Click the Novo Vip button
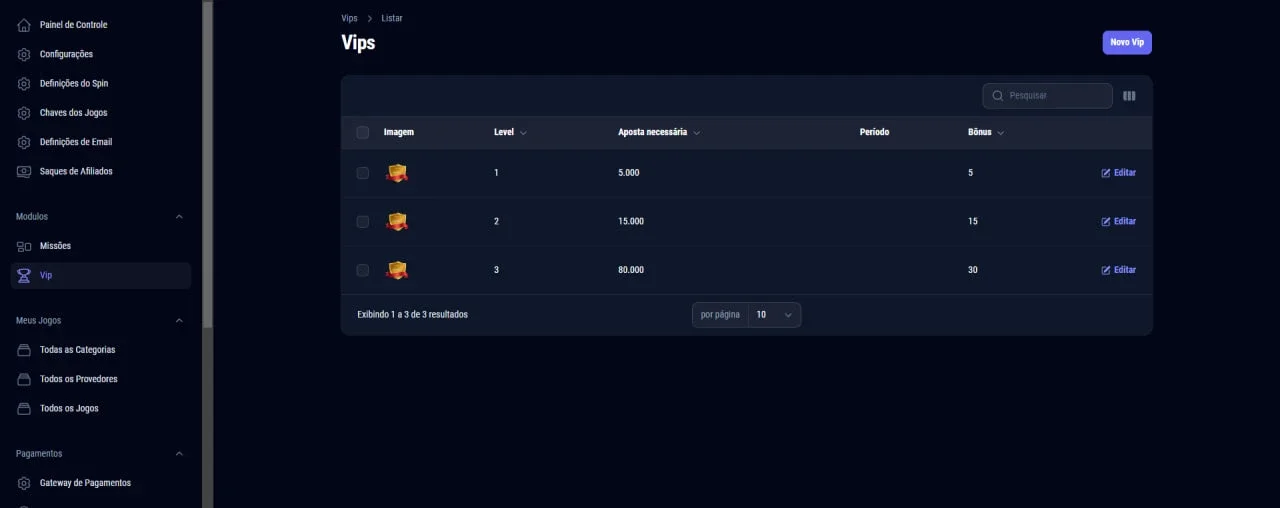The image size is (1280, 508). (x=1127, y=43)
